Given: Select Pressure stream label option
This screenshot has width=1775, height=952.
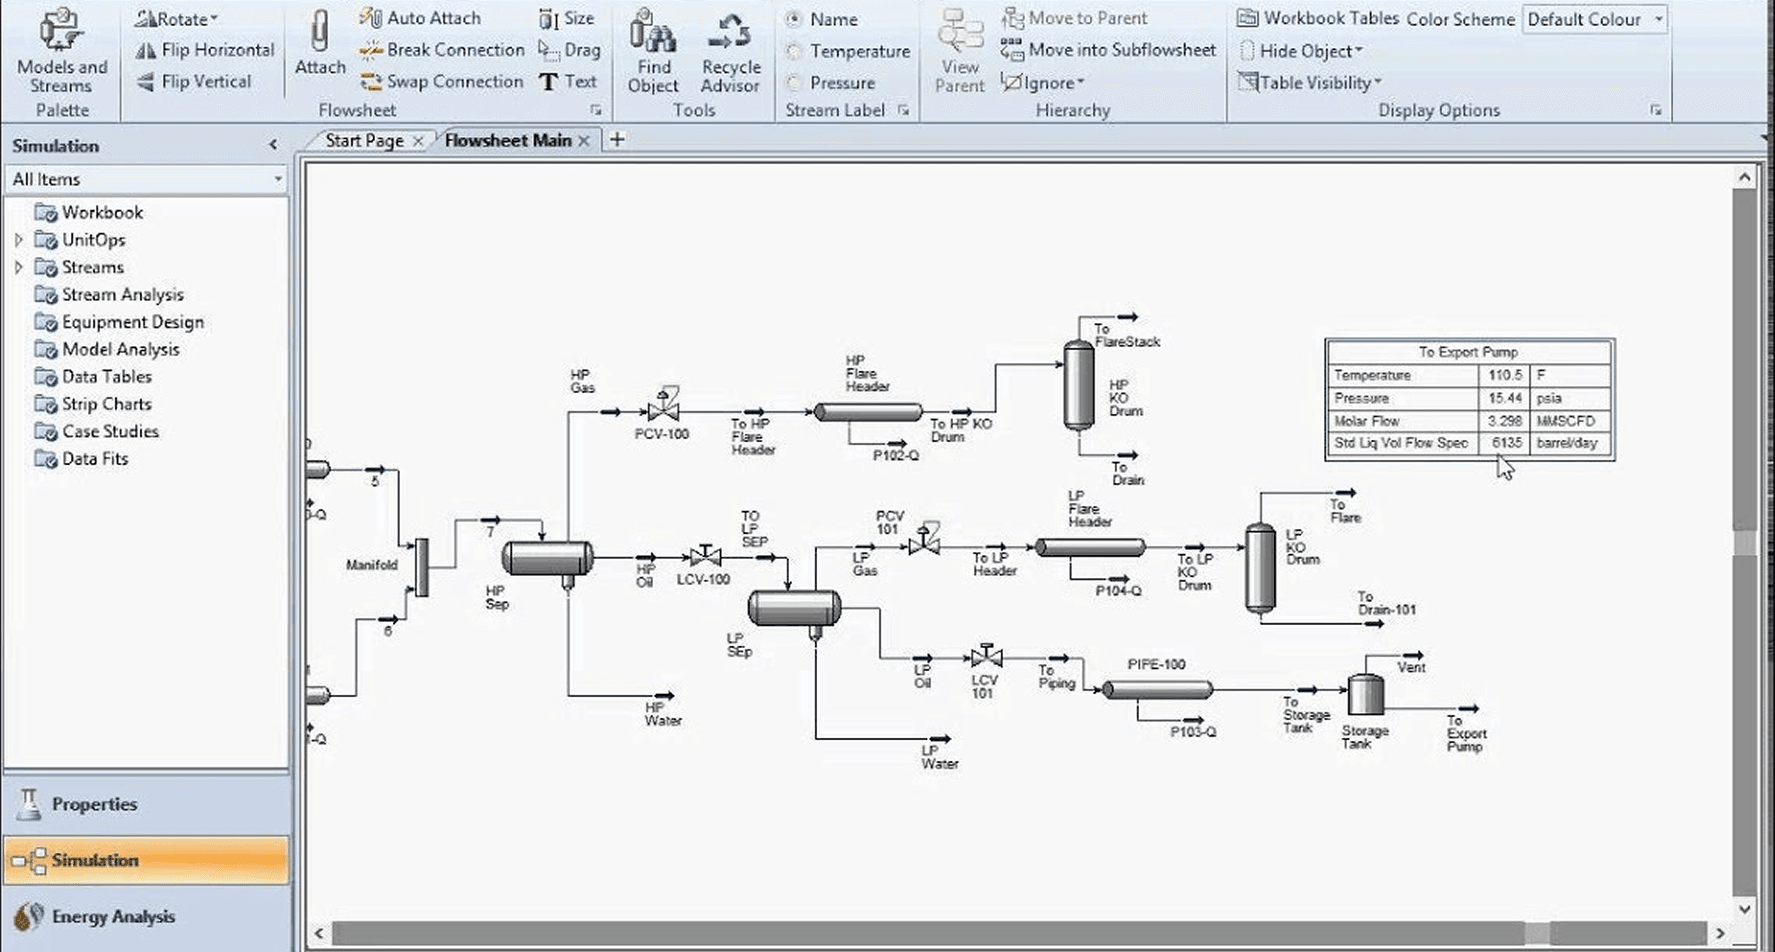Looking at the screenshot, I should coord(831,83).
